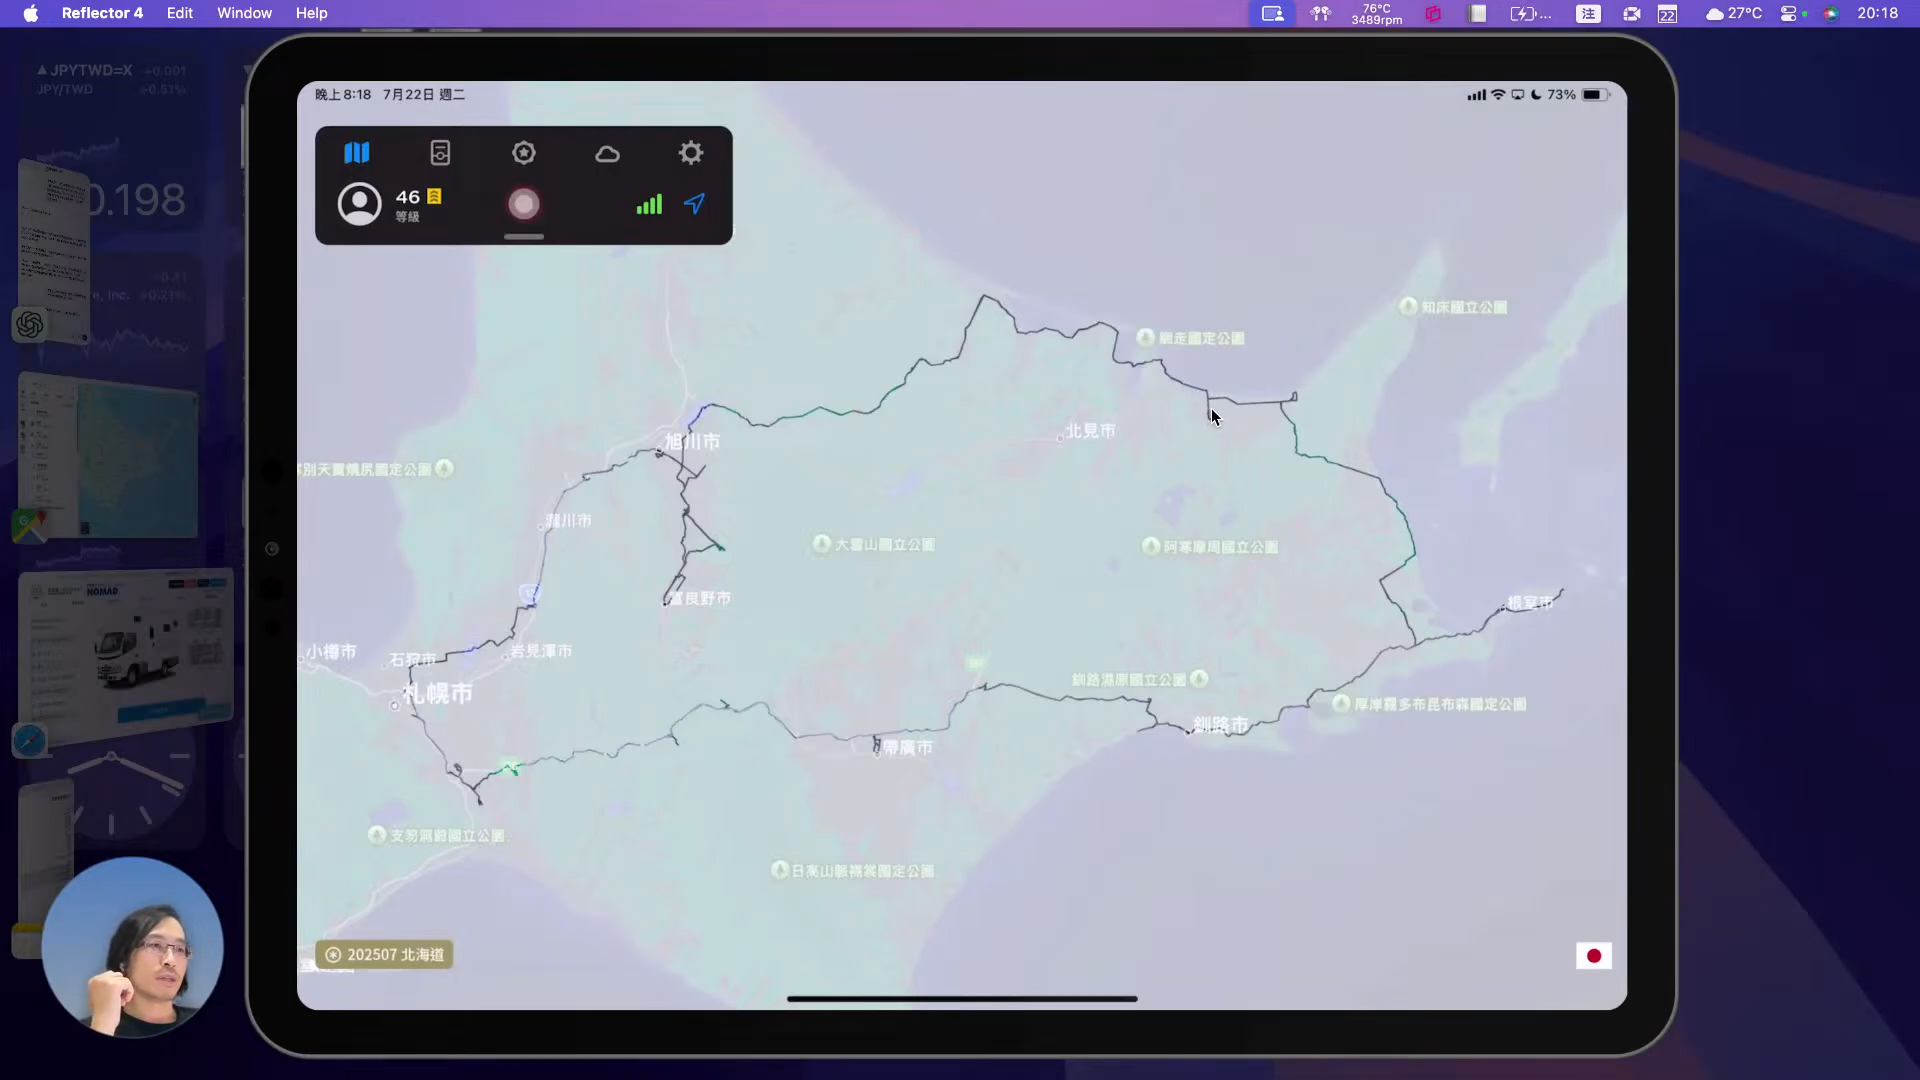Open the Japan flag region selector
Image resolution: width=1920 pixels, height=1080 pixels.
click(1593, 956)
